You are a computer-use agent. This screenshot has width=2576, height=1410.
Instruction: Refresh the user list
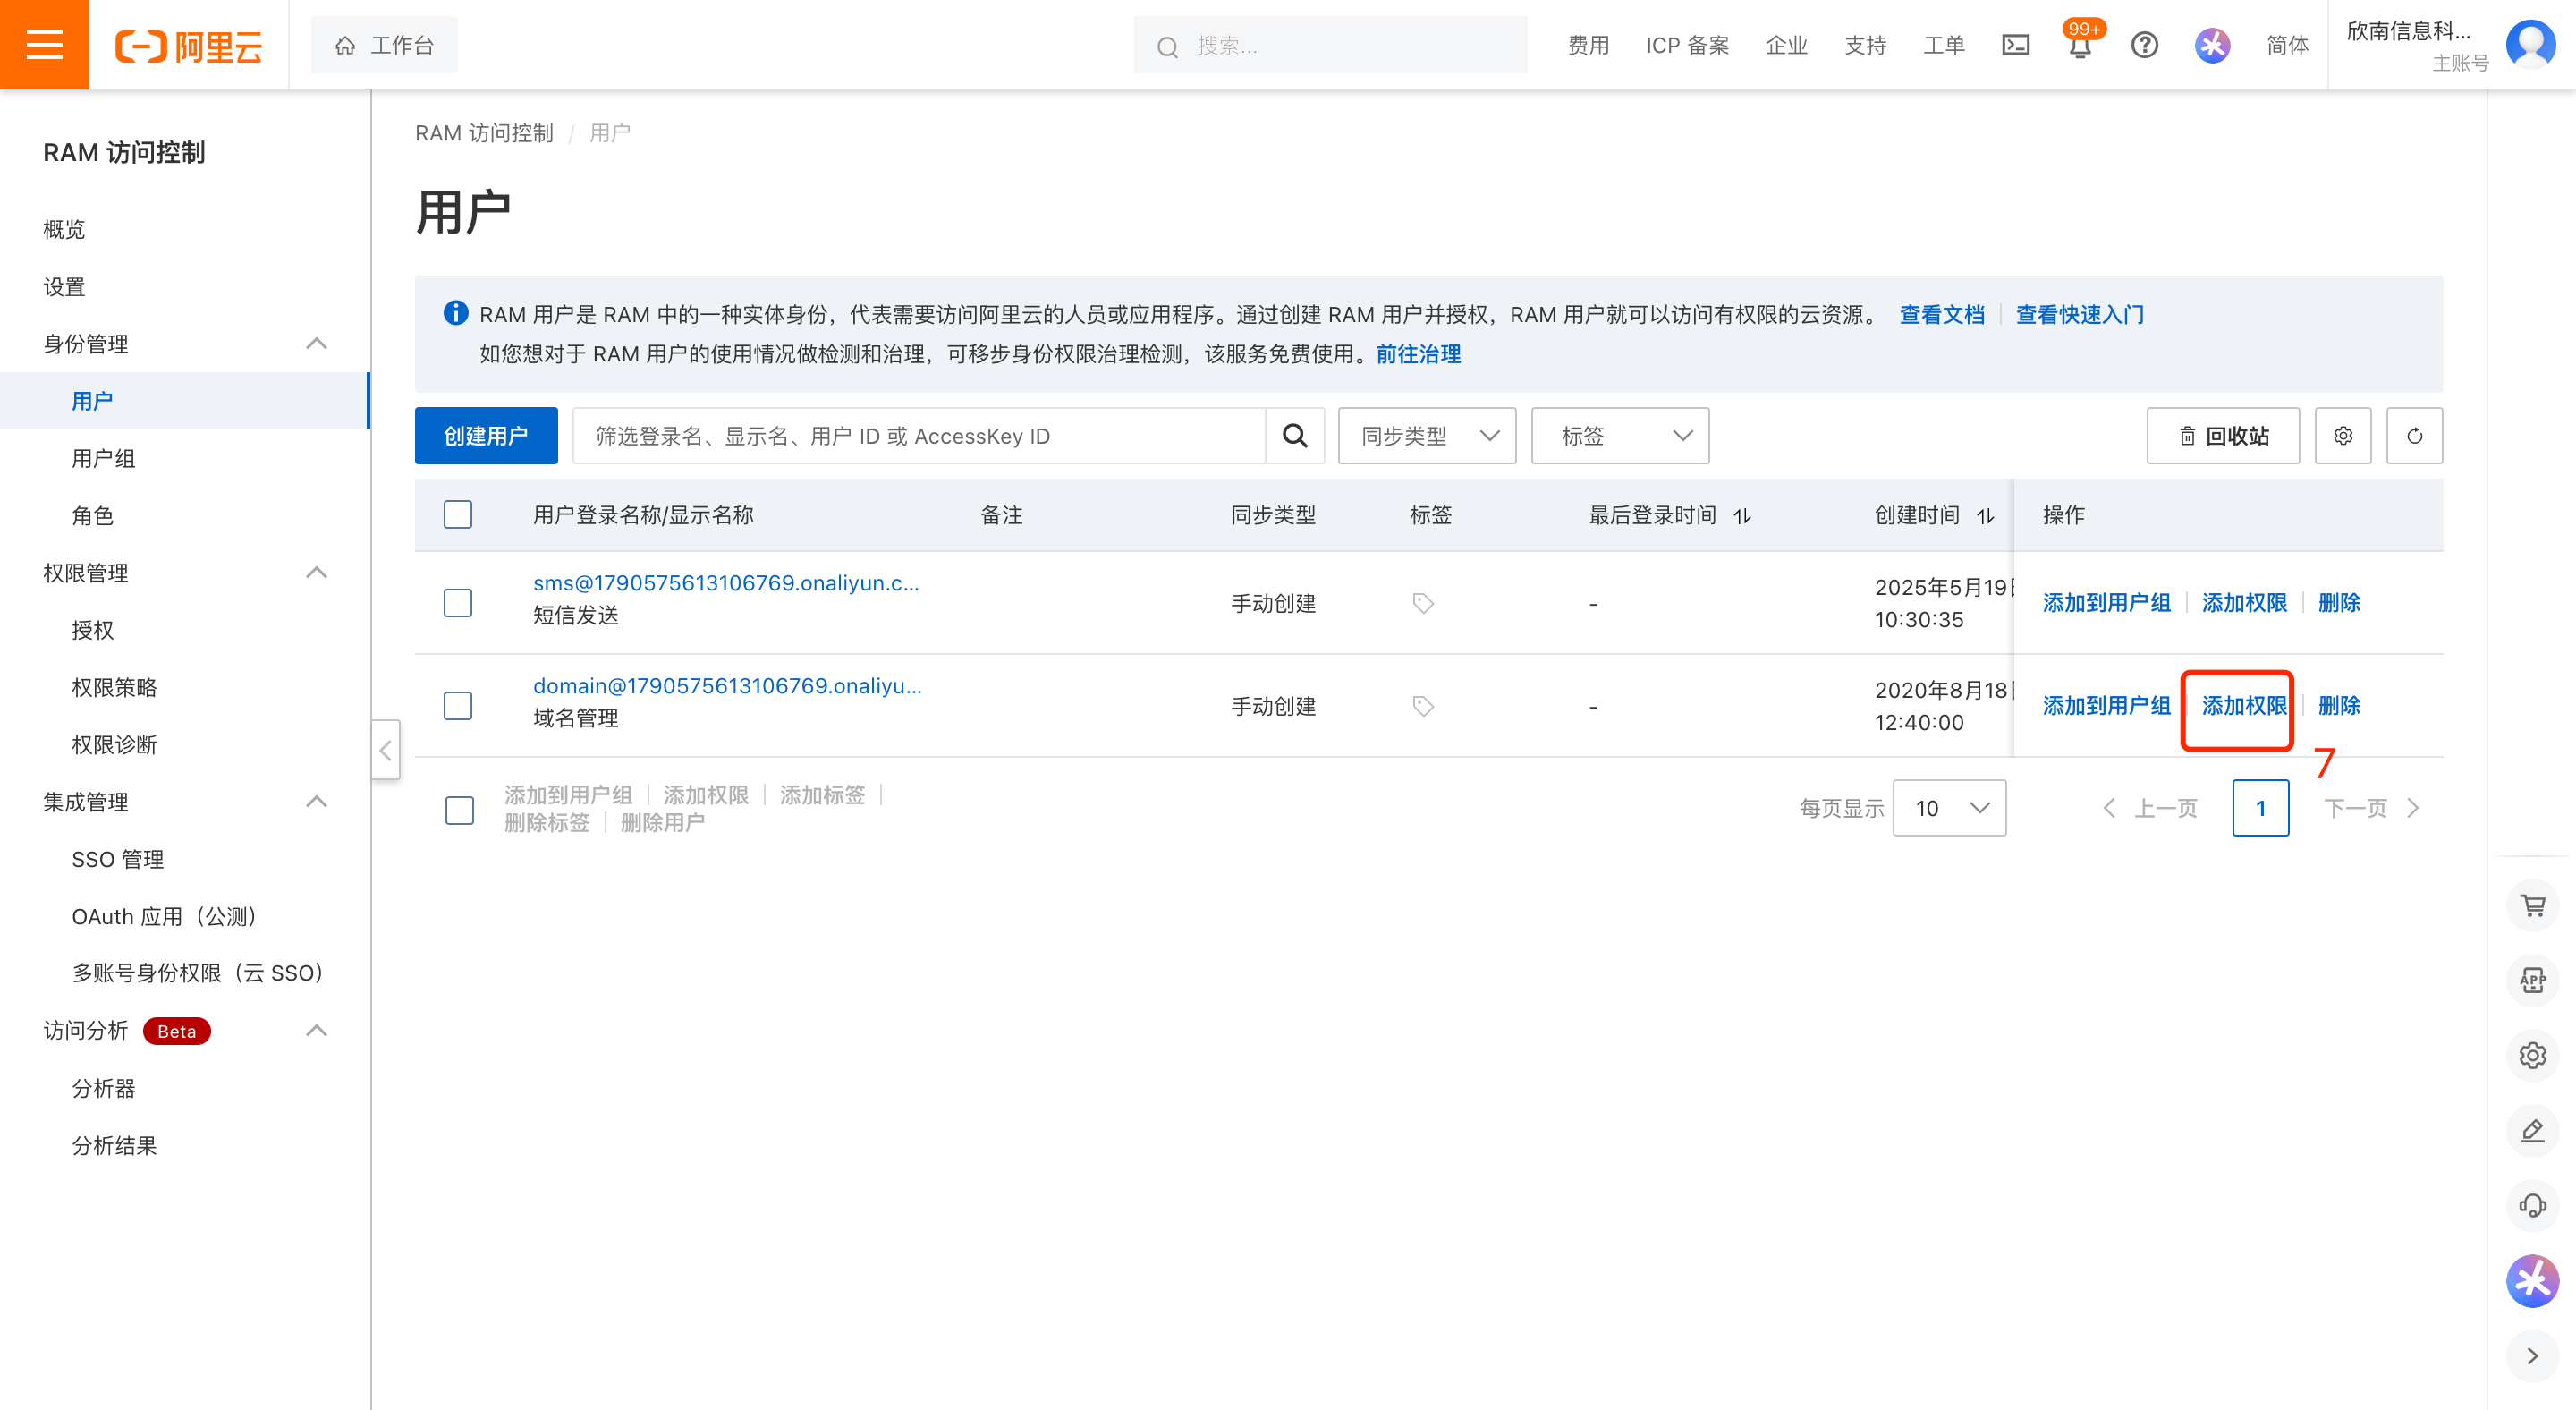(x=2414, y=436)
